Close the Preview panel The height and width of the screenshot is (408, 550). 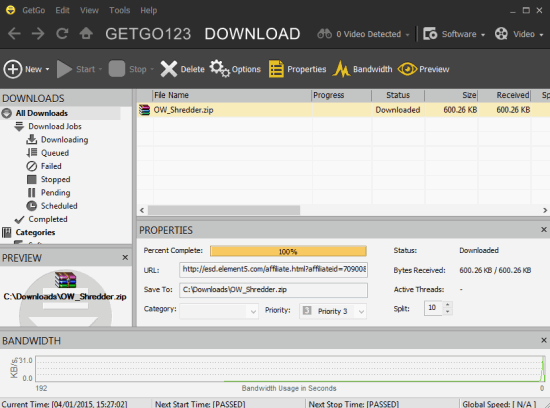click(125, 257)
